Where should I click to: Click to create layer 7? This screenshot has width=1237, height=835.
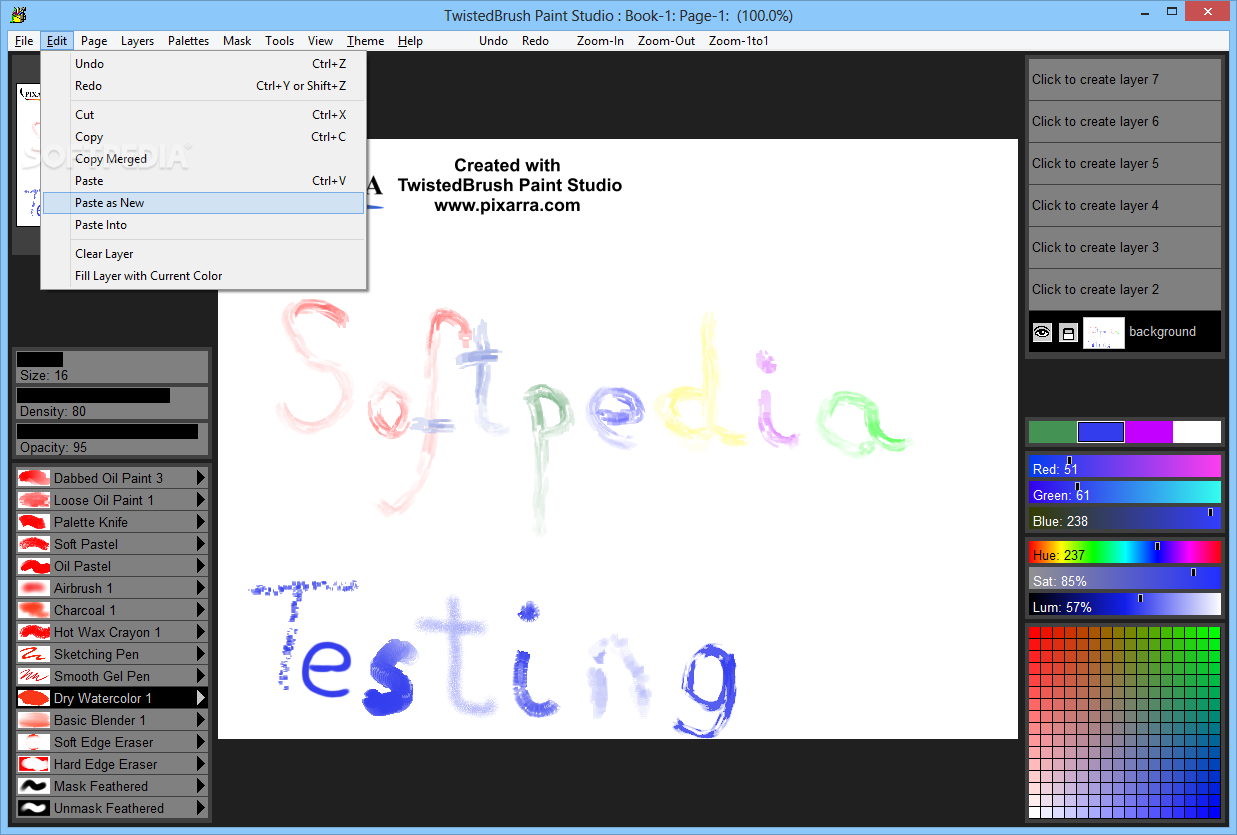[x=1125, y=80]
